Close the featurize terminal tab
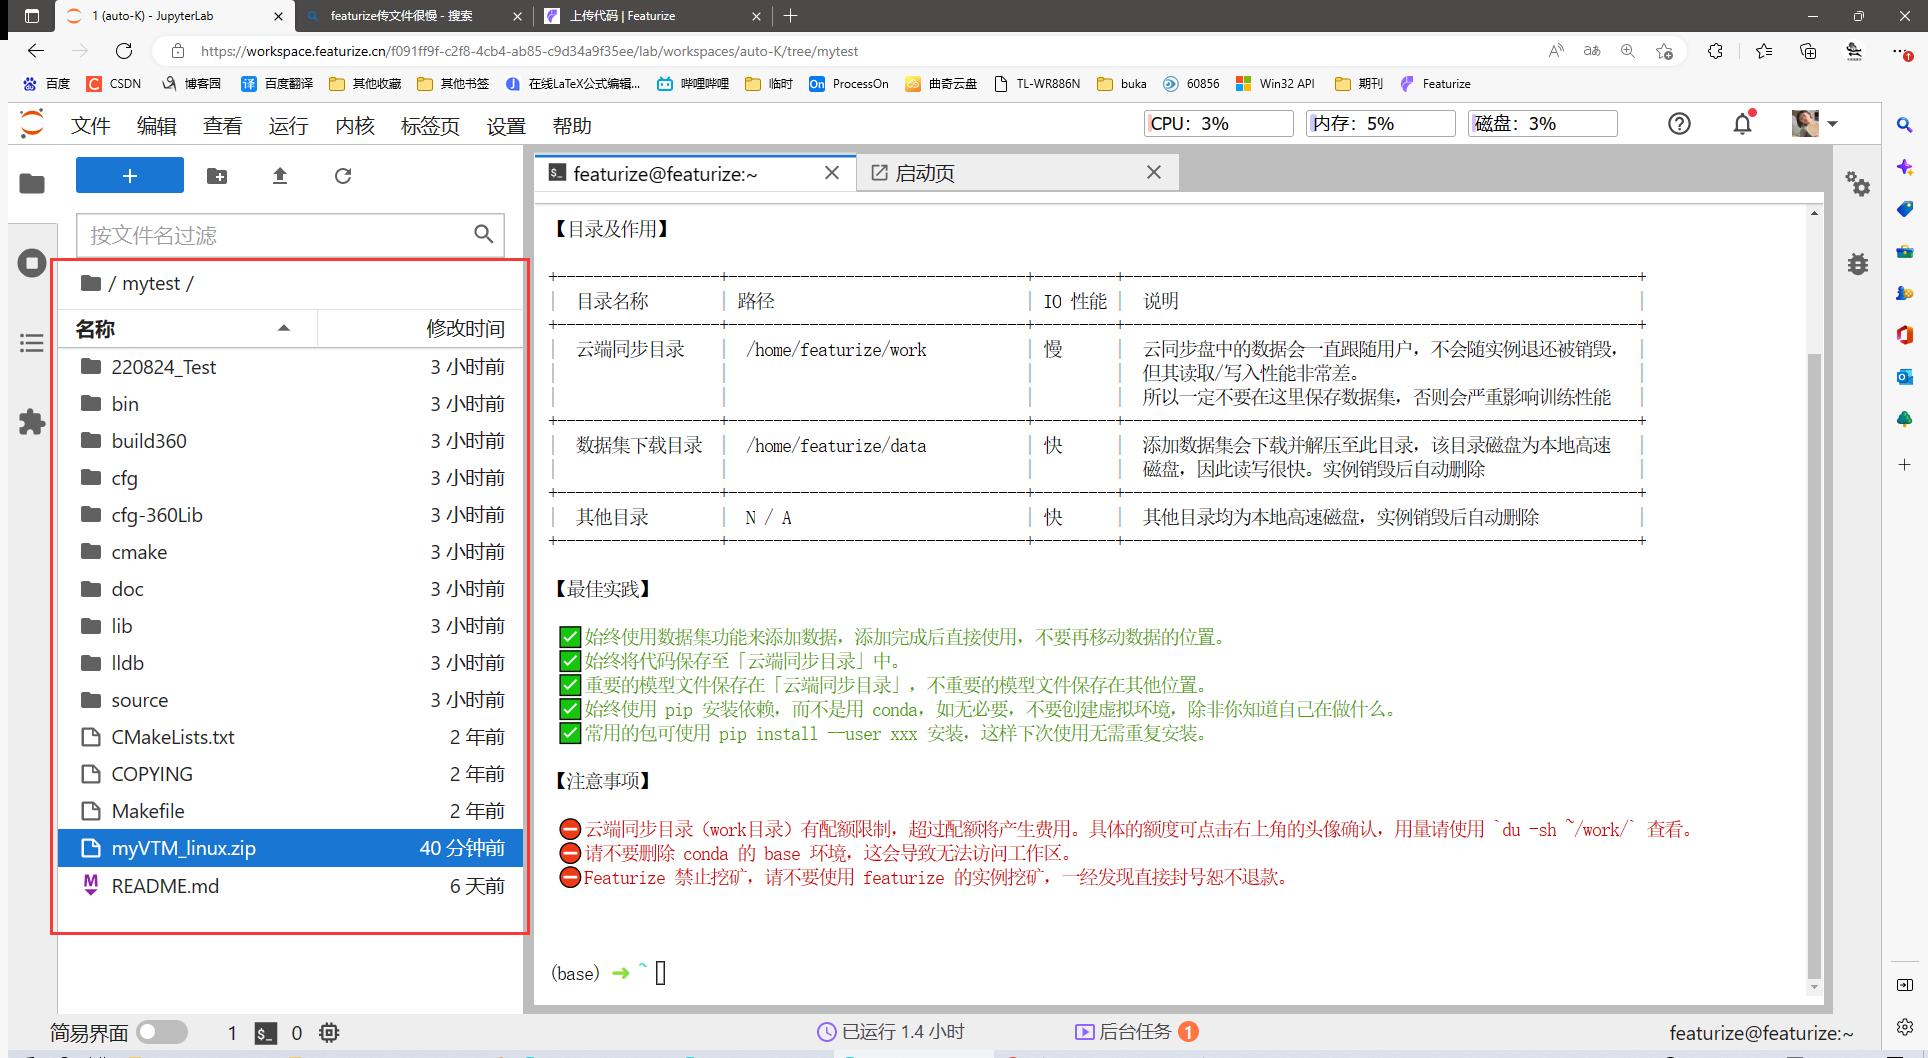Image resolution: width=1928 pixels, height=1058 pixels. click(832, 173)
